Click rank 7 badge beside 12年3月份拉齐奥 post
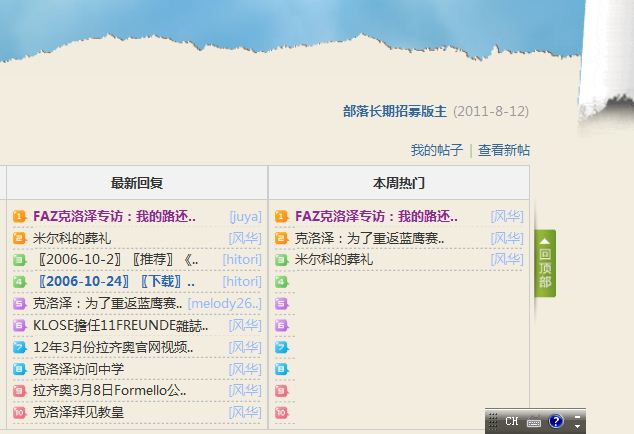 19,347
